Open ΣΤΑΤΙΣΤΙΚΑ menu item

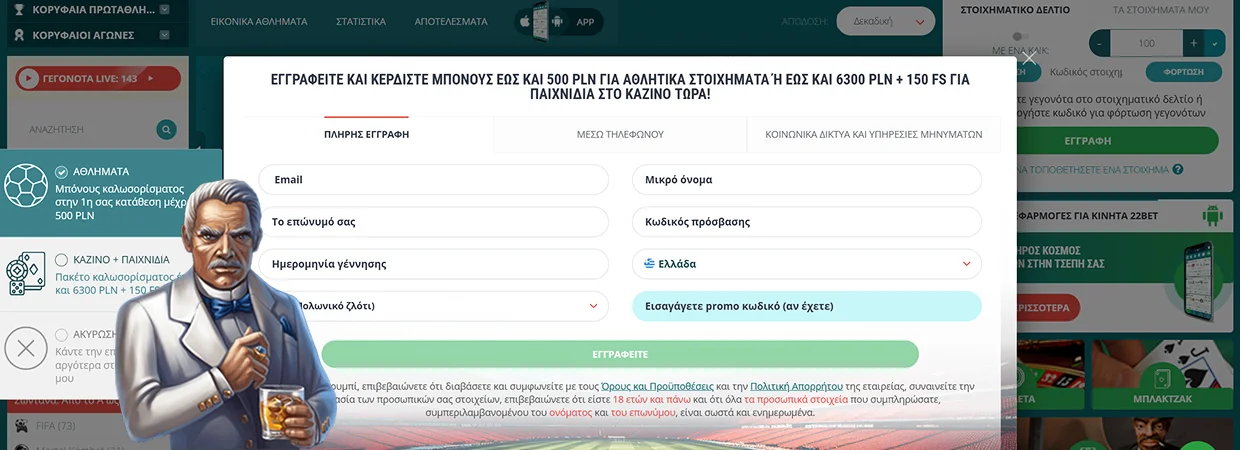coord(361,21)
